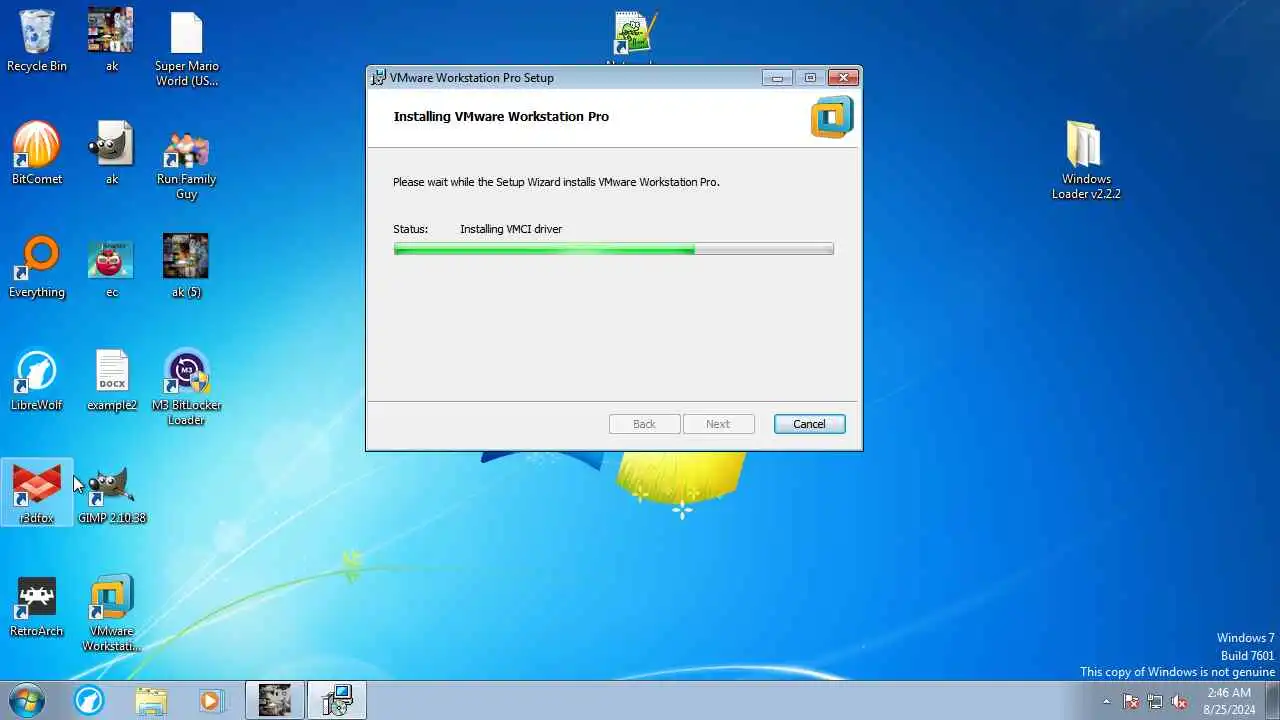Image resolution: width=1280 pixels, height=720 pixels.
Task: Open the Windows Loader v2.2.2 folder
Action: (x=1086, y=160)
